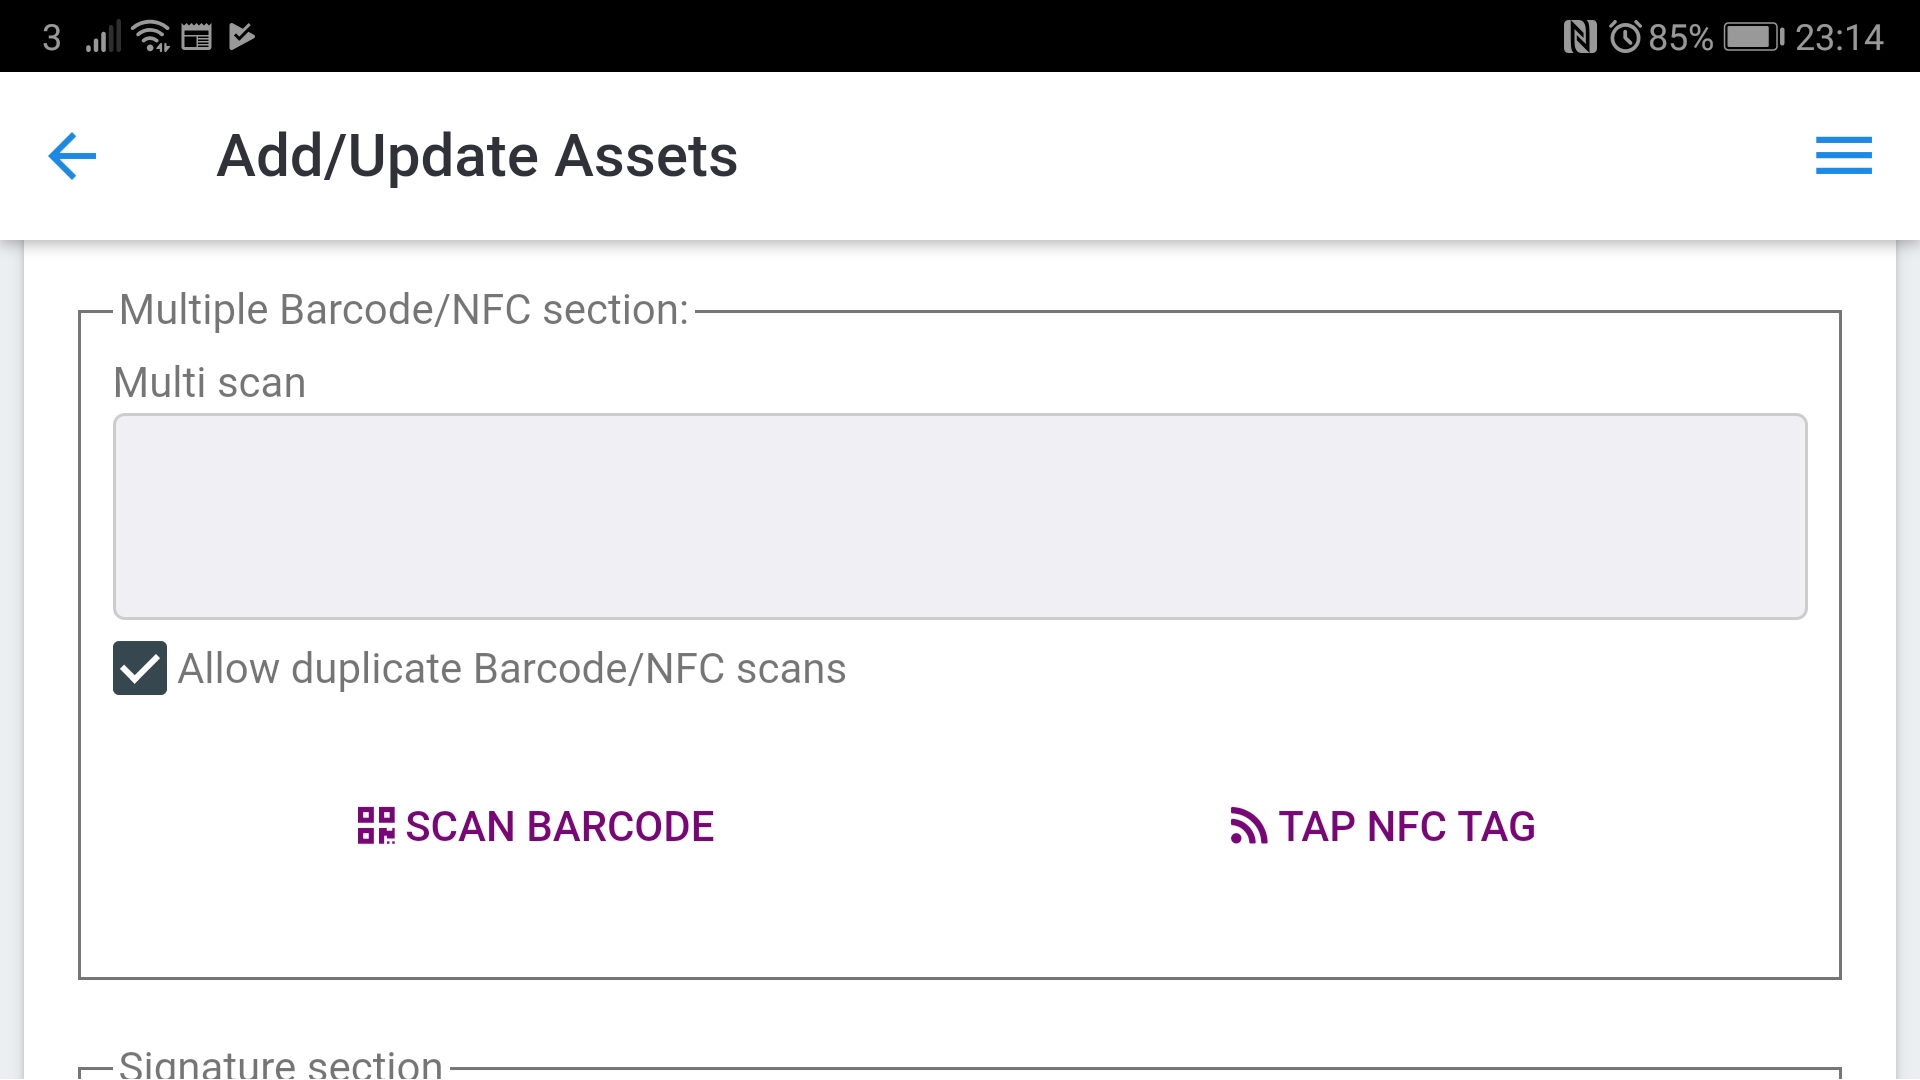Tap the back arrow in the header
Viewport: 1920px width, 1080px height.
[71, 155]
